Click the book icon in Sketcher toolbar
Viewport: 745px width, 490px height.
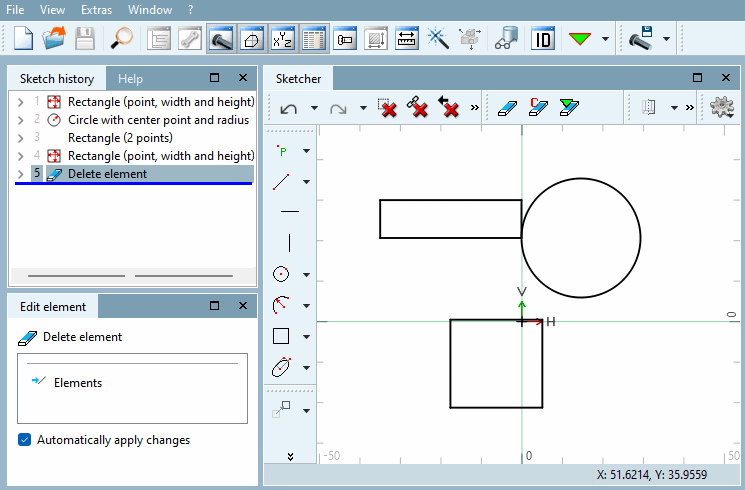tap(649, 107)
